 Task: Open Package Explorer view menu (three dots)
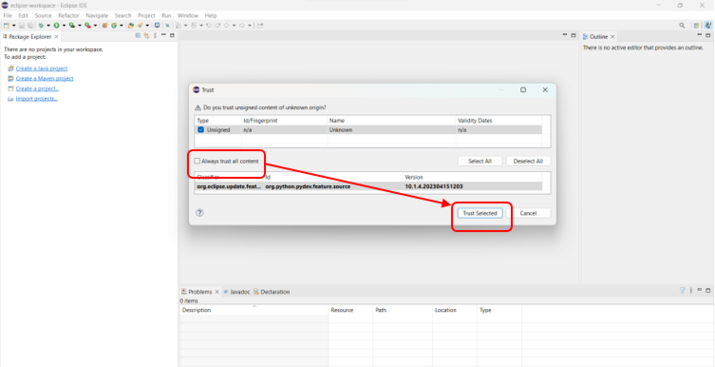point(155,36)
